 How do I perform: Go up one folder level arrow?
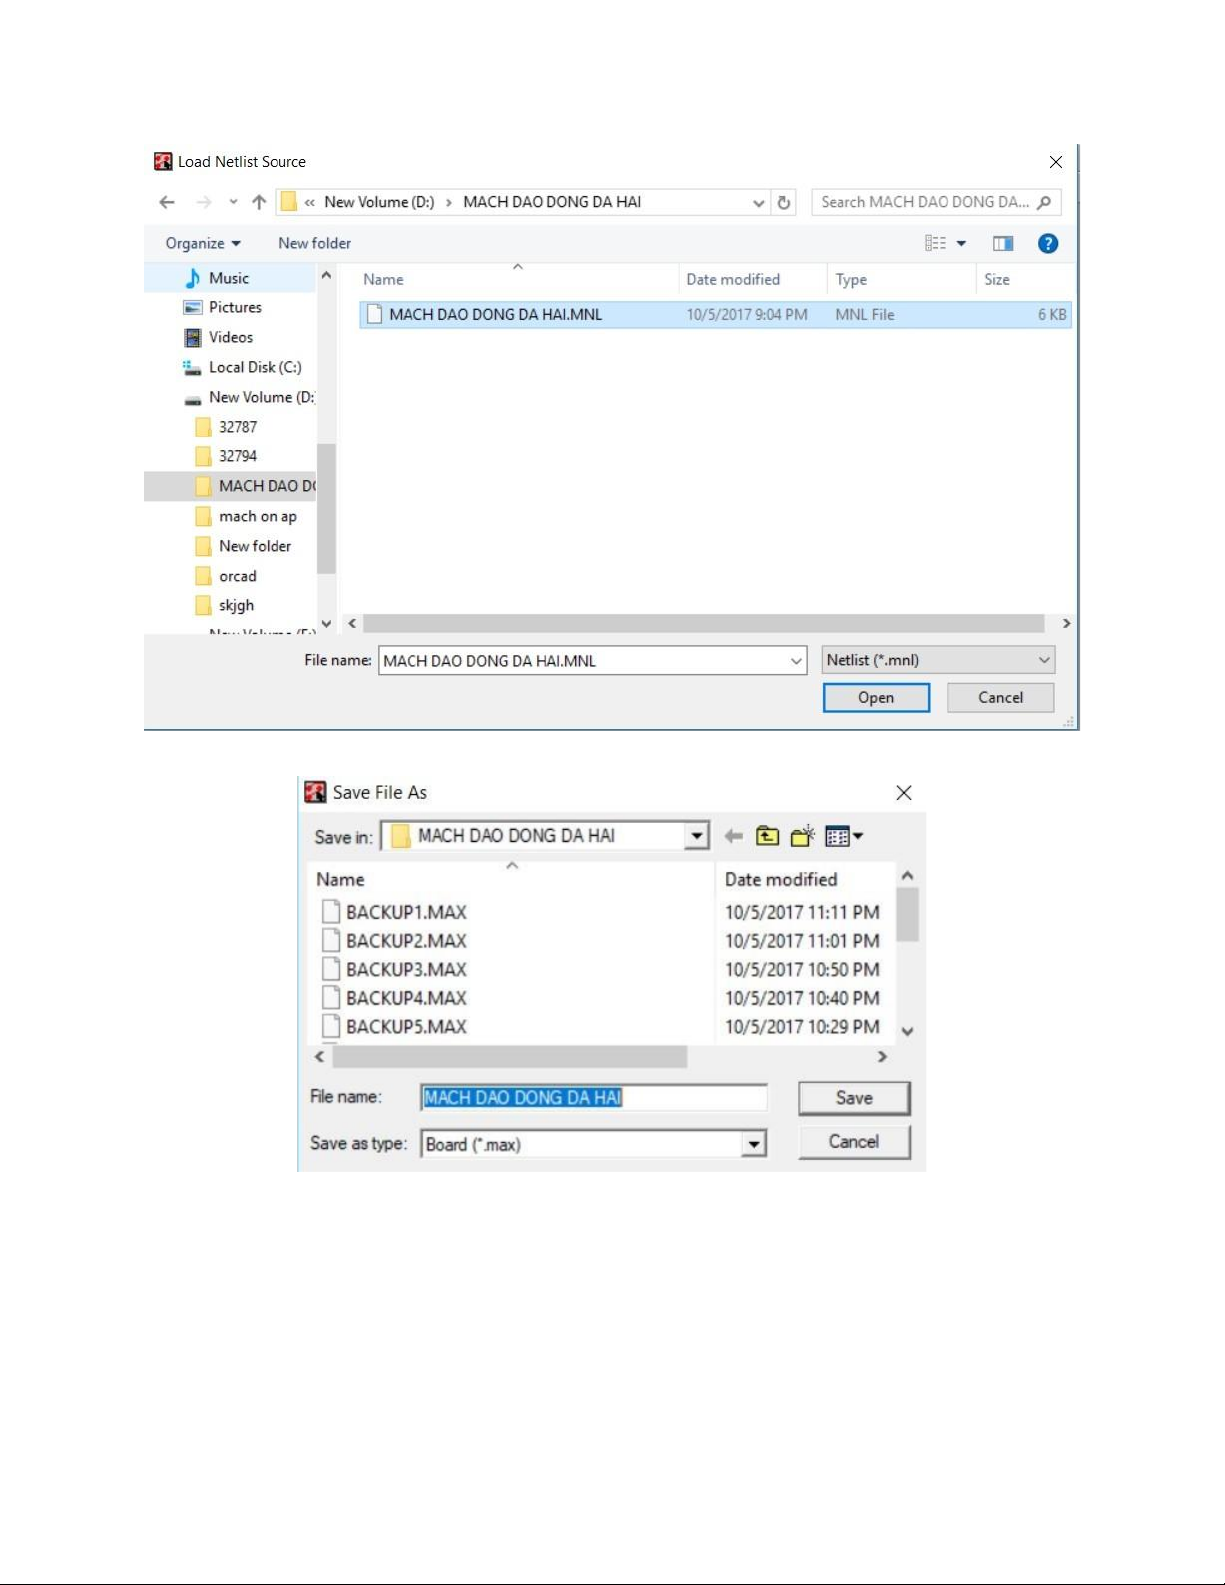click(259, 202)
